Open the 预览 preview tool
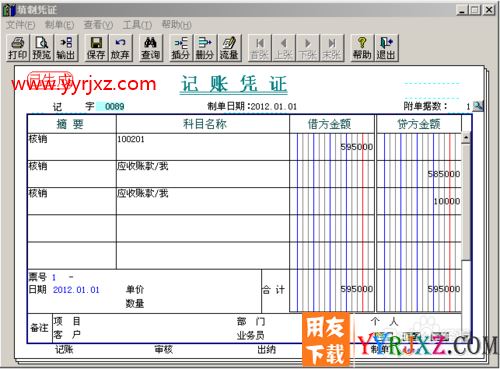The height and width of the screenshot is (369, 500). [x=42, y=48]
